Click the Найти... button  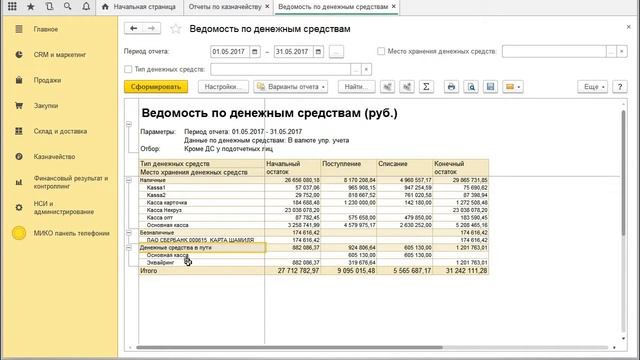pos(356,87)
